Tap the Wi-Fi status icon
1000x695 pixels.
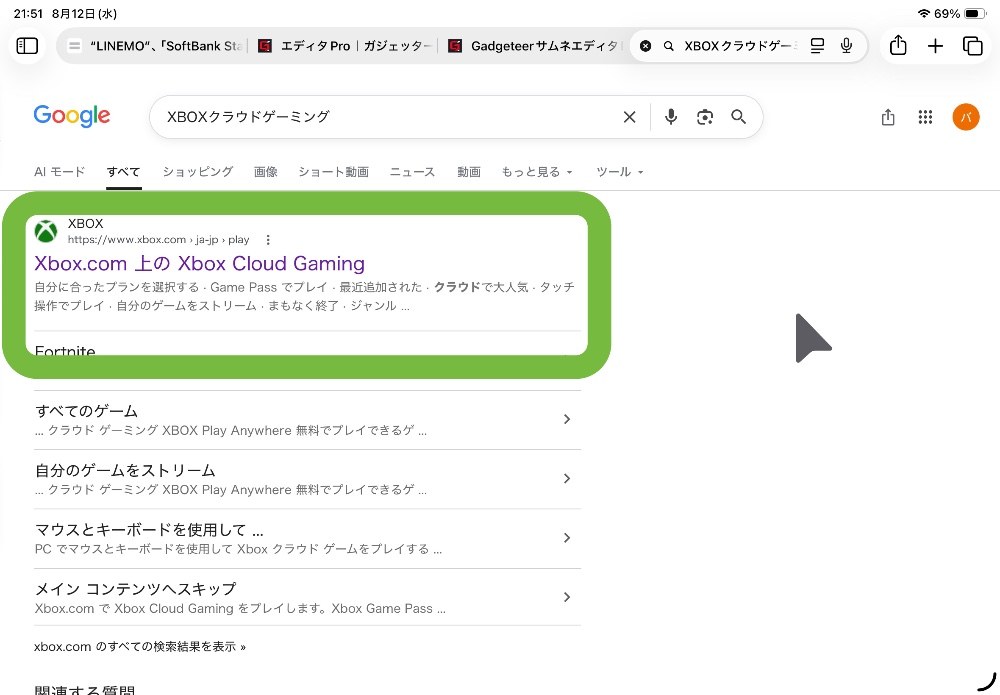[923, 13]
